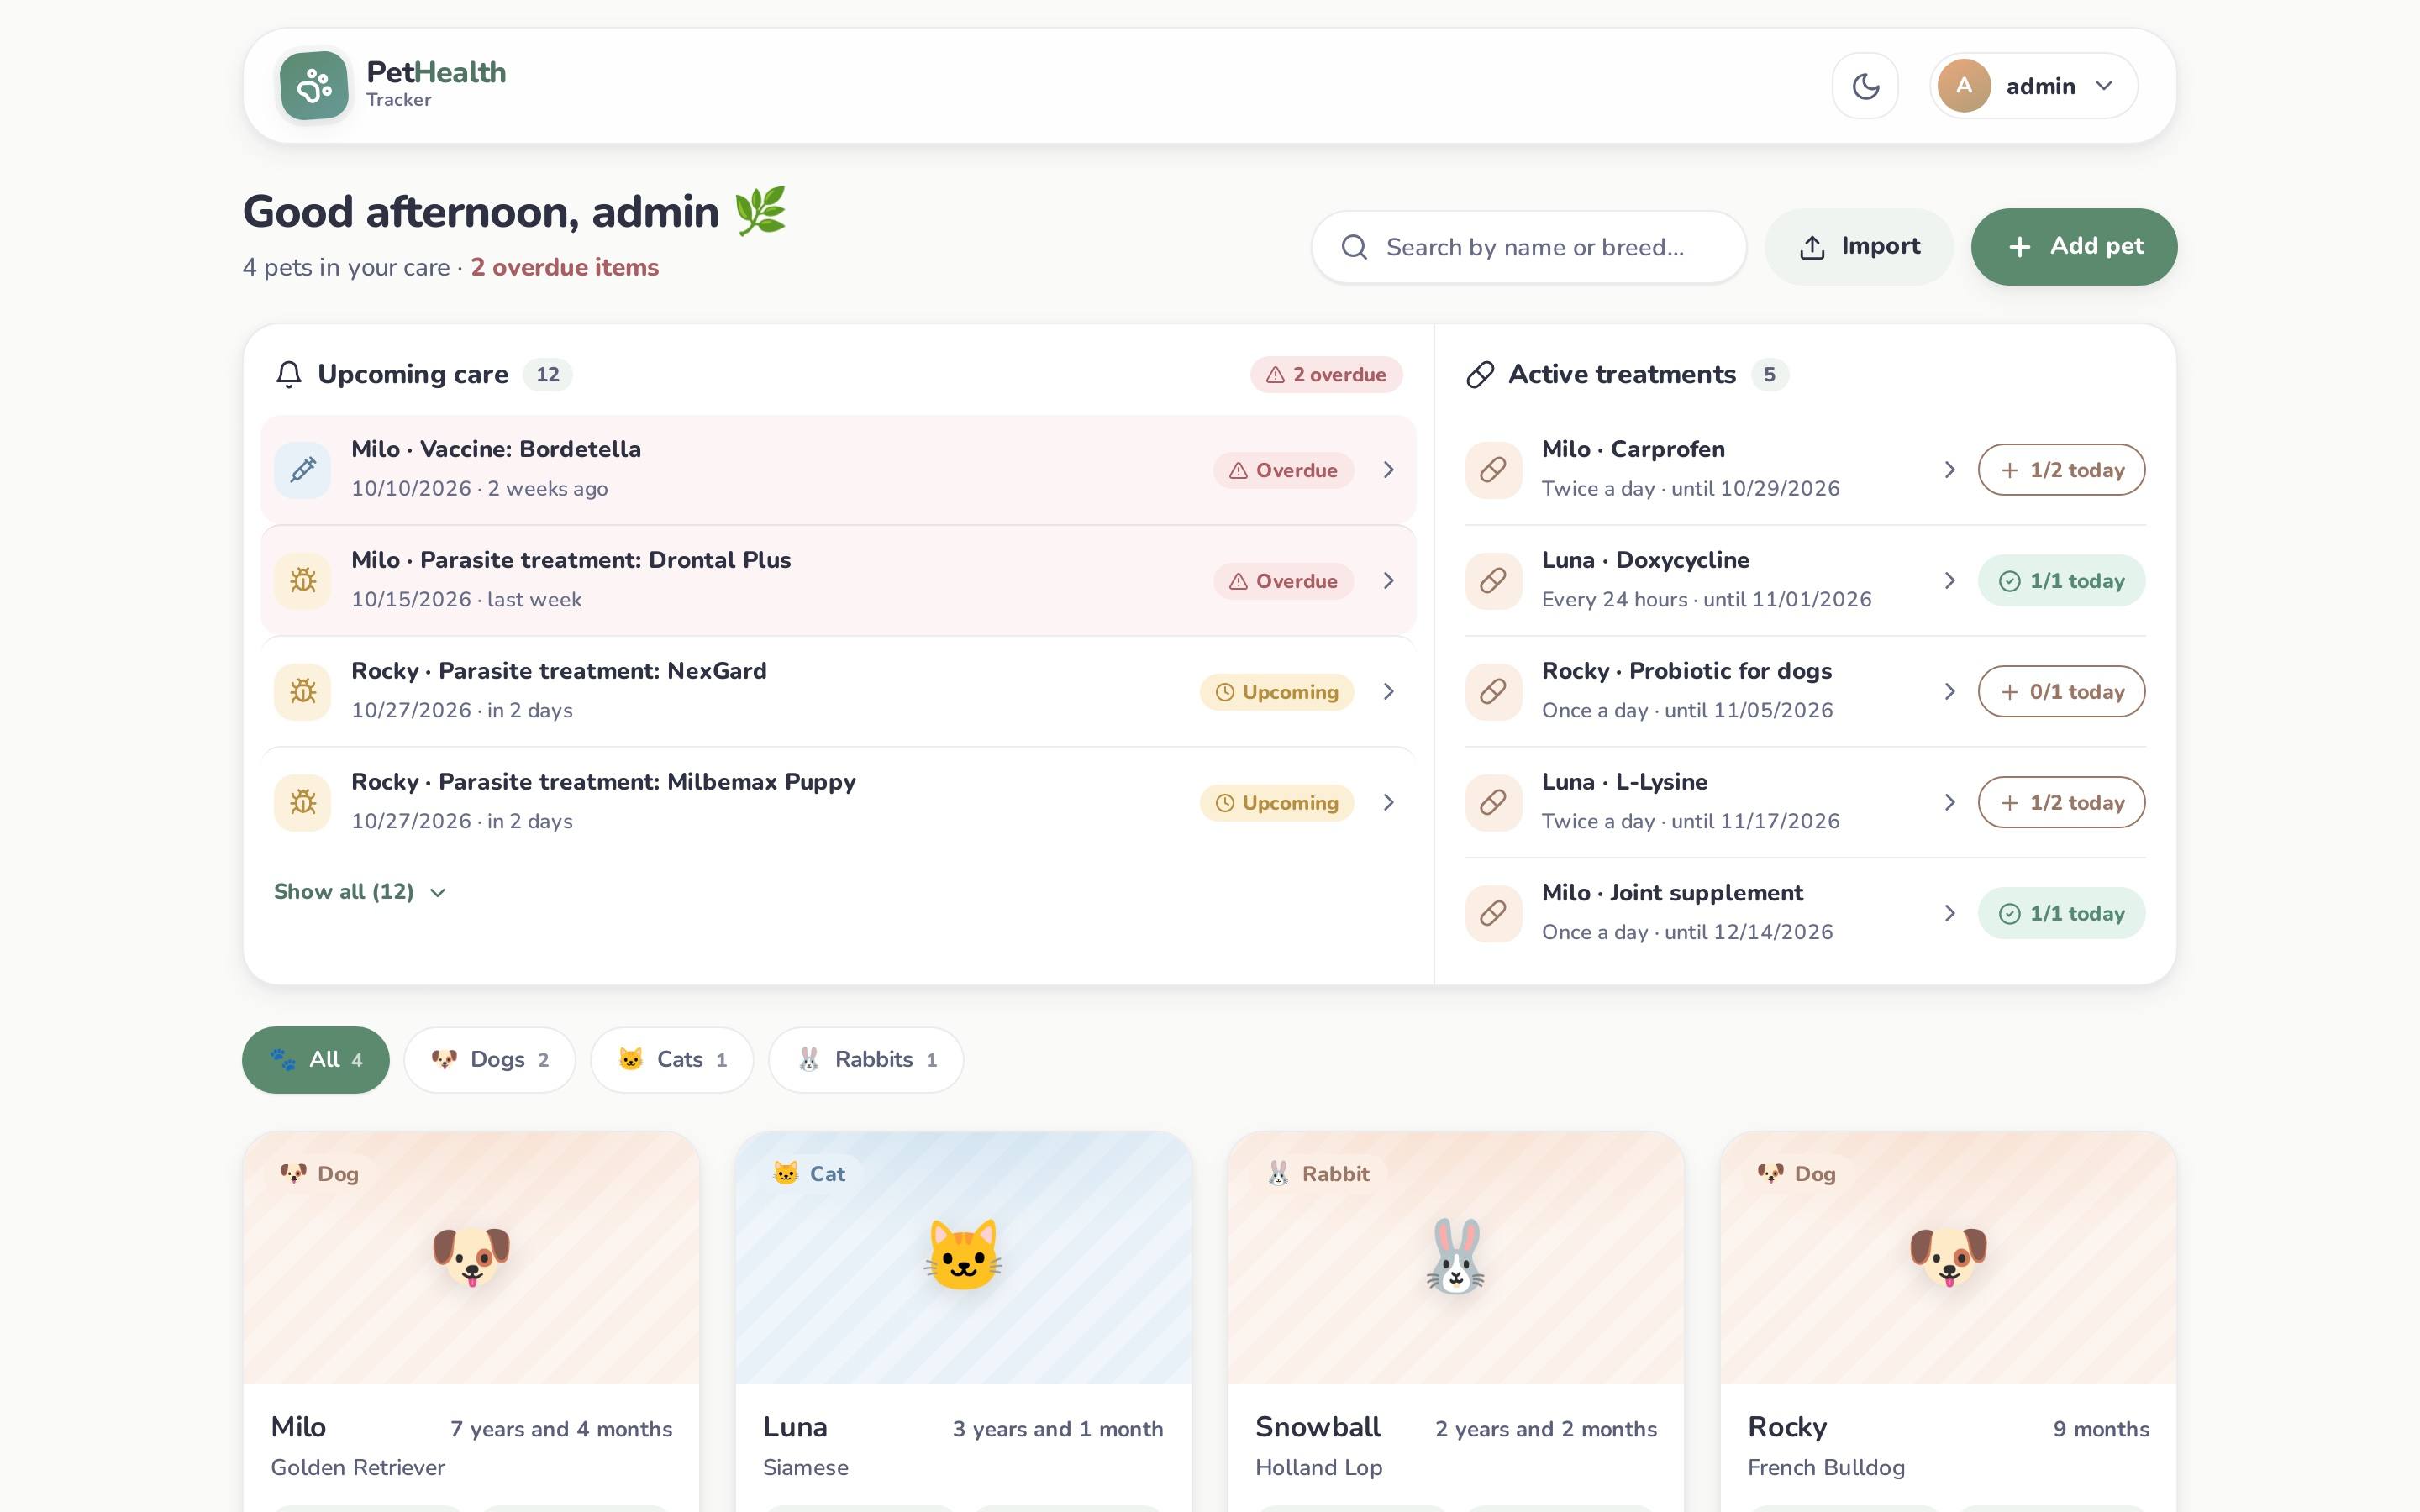The width and height of the screenshot is (2420, 1512).
Task: Open Rocky's dog photo card
Action: click(x=1948, y=1258)
